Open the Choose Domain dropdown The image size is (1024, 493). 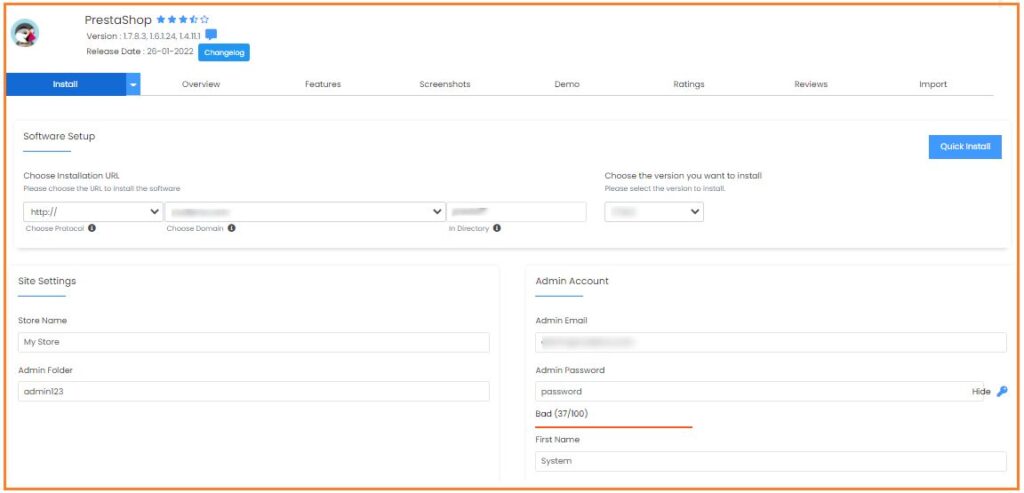coord(305,212)
